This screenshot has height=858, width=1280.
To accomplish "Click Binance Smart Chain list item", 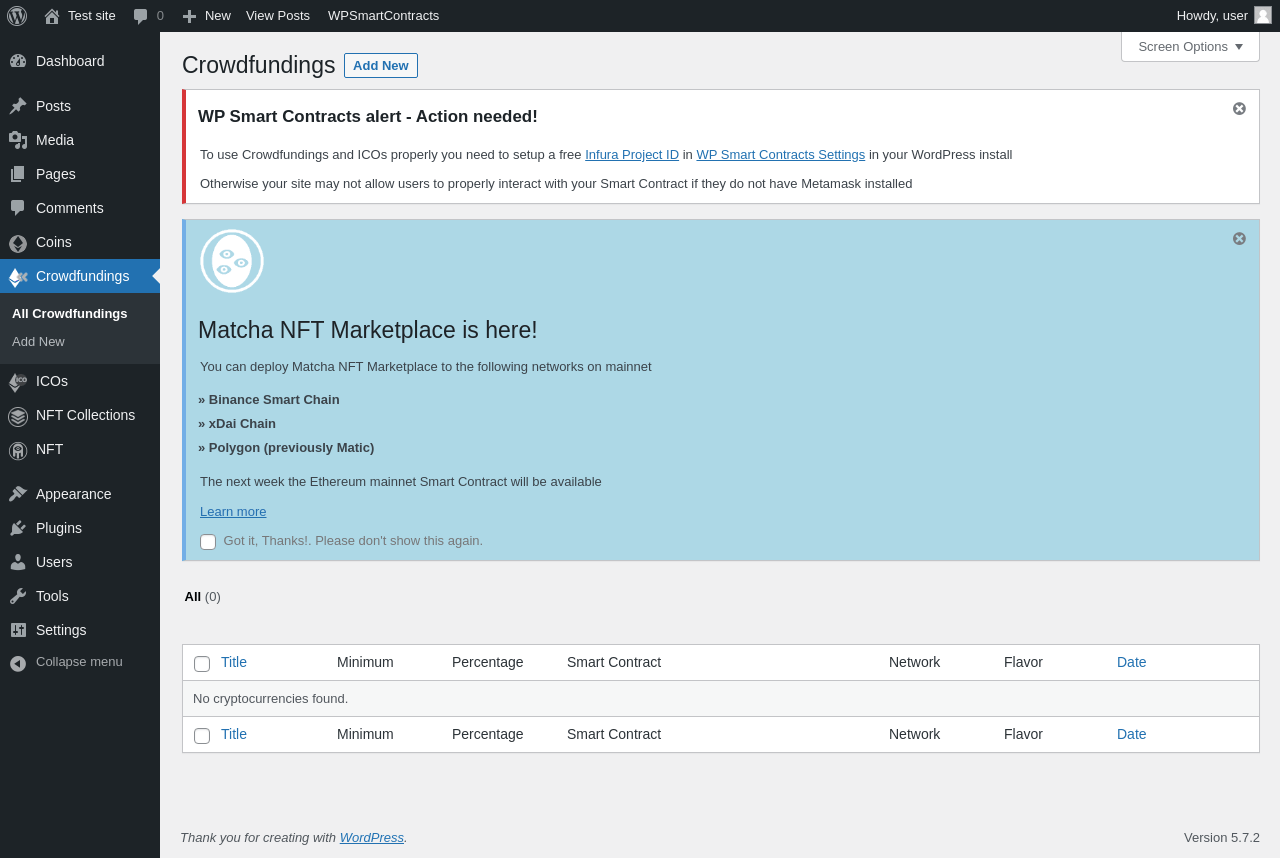I will point(269,400).
